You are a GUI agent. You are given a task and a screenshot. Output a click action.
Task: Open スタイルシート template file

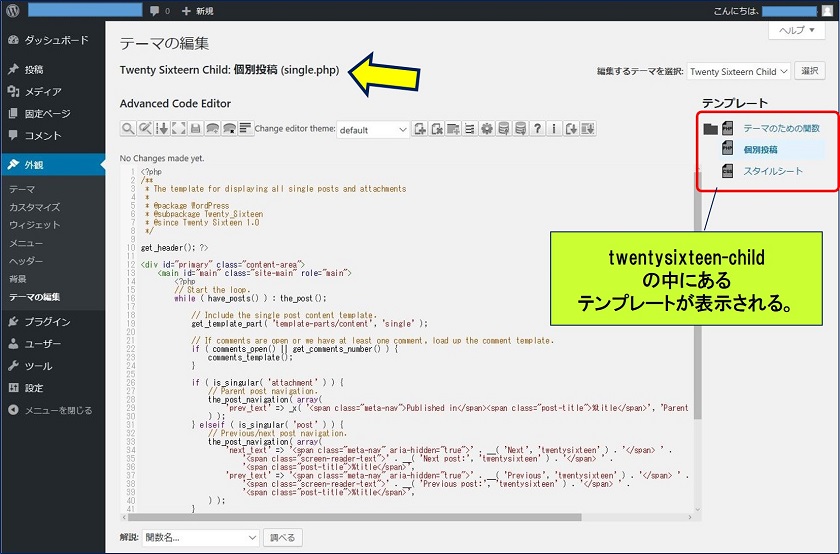tap(772, 171)
